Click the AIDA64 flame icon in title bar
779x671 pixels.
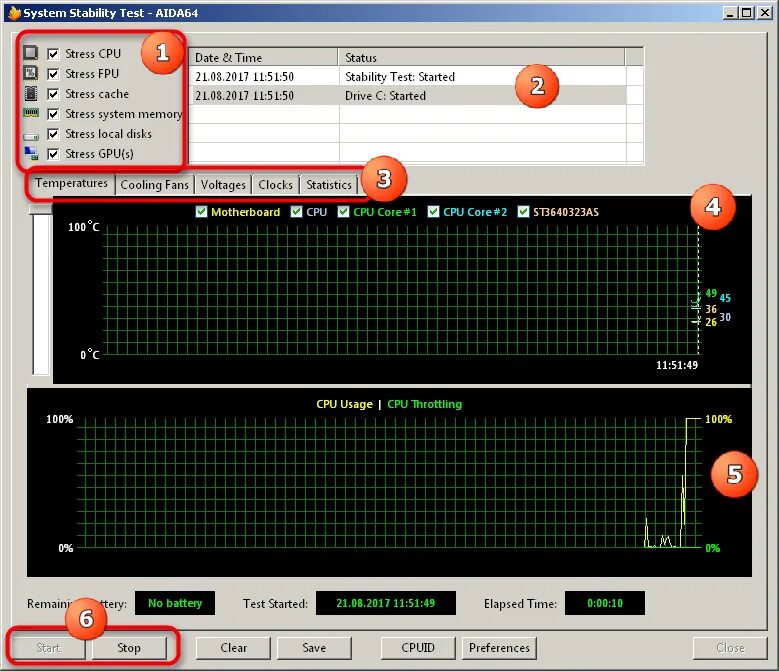(14, 12)
